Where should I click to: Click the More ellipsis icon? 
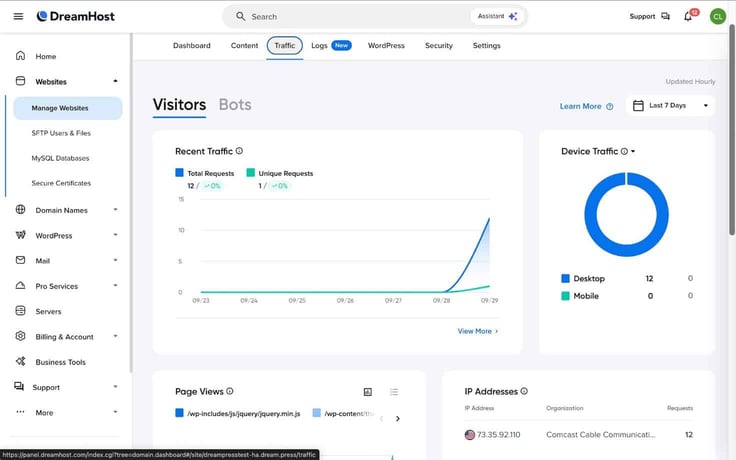pos(20,412)
